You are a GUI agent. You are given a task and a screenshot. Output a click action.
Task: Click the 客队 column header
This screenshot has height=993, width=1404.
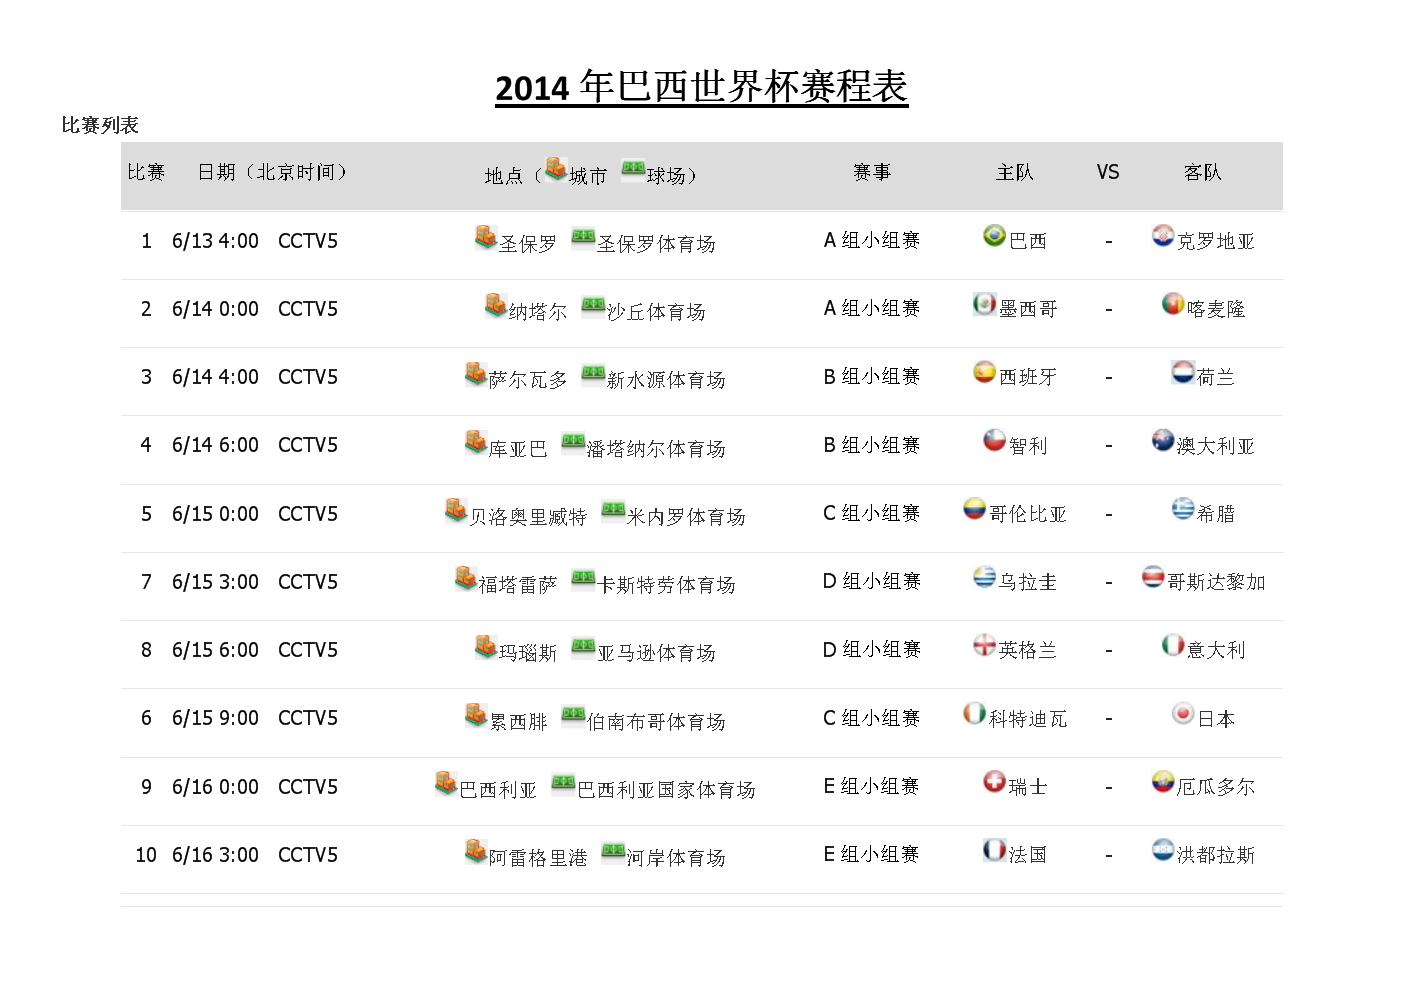pos(1202,172)
